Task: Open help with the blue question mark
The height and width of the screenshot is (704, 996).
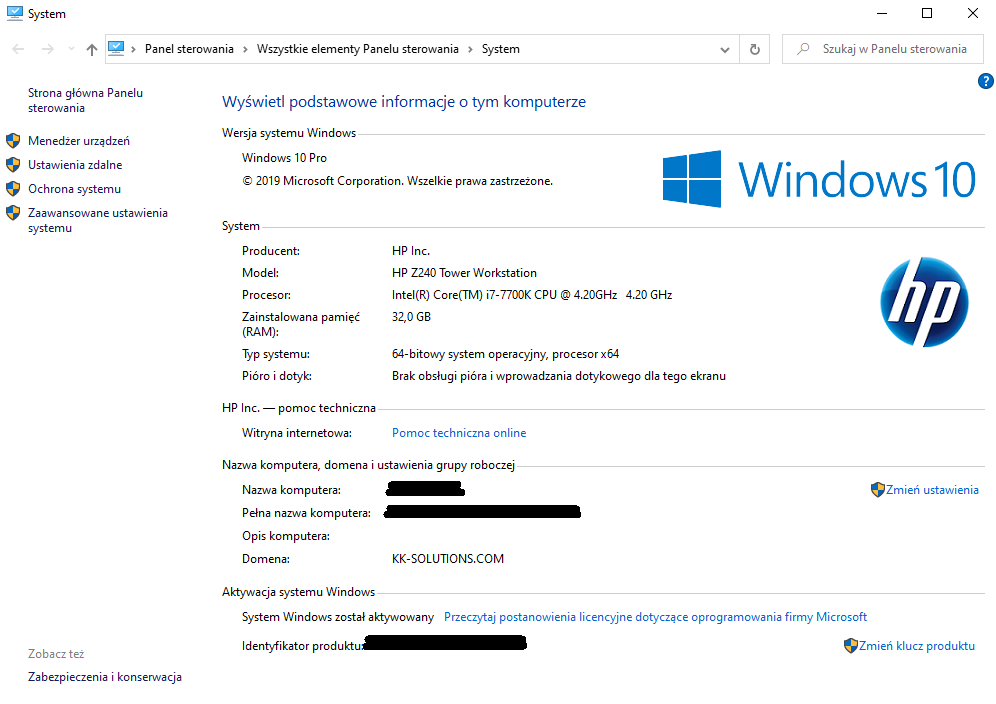Action: click(986, 81)
